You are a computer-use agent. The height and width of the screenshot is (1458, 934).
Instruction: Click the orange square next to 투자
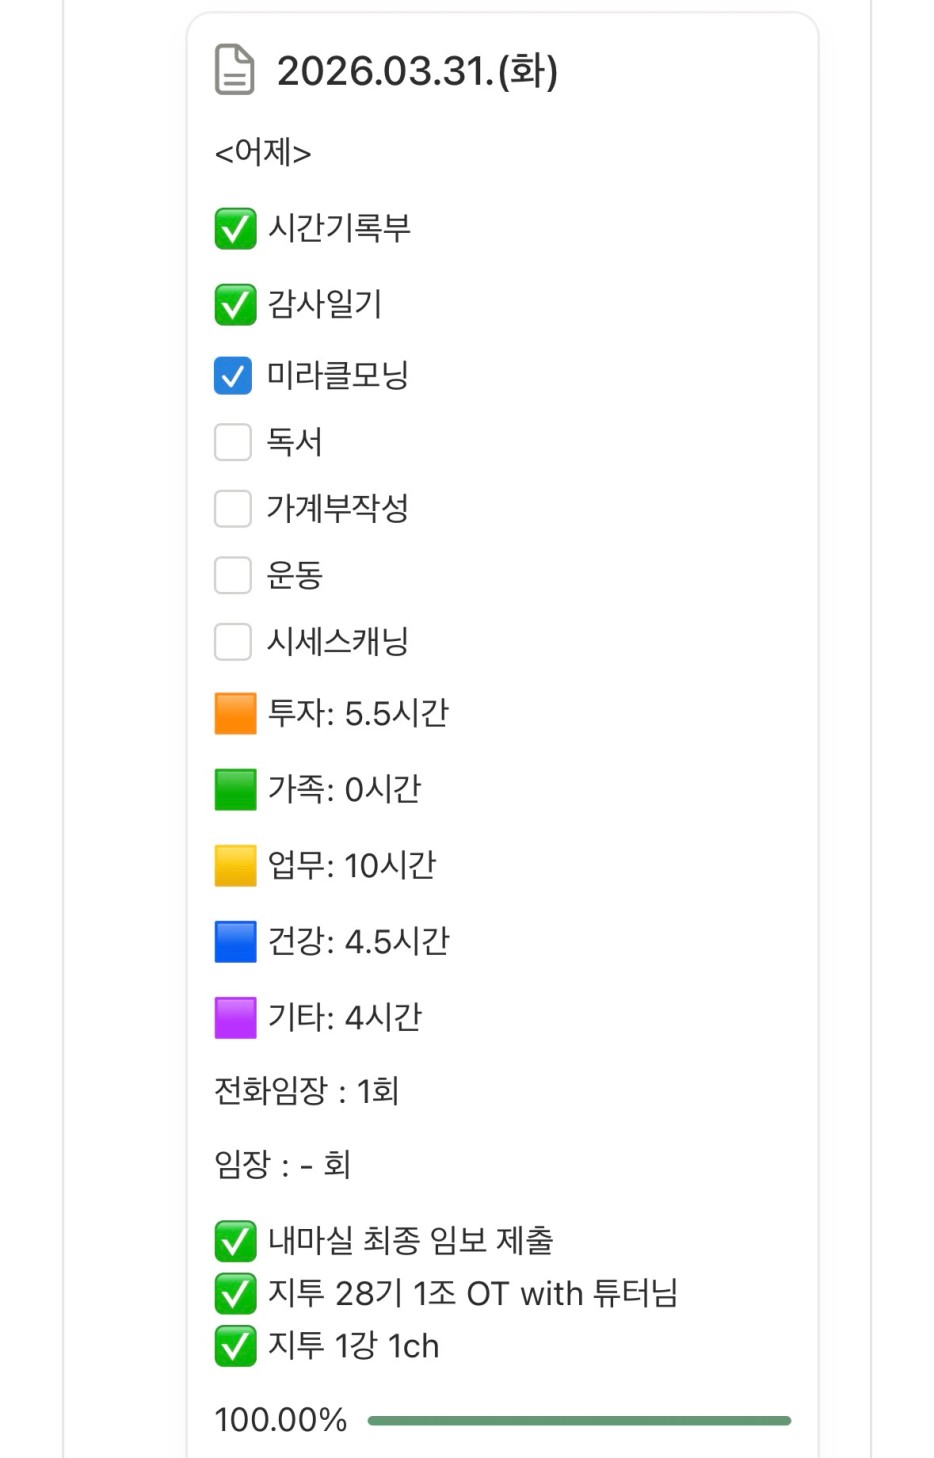tap(235, 714)
